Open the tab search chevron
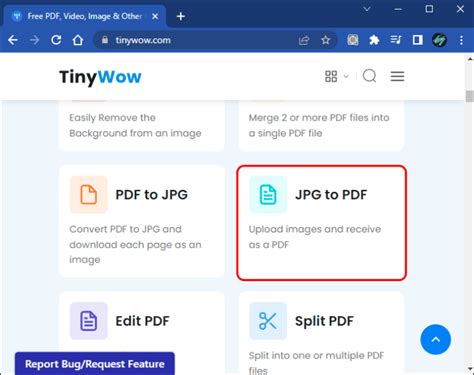This screenshot has width=474, height=375. point(367,9)
